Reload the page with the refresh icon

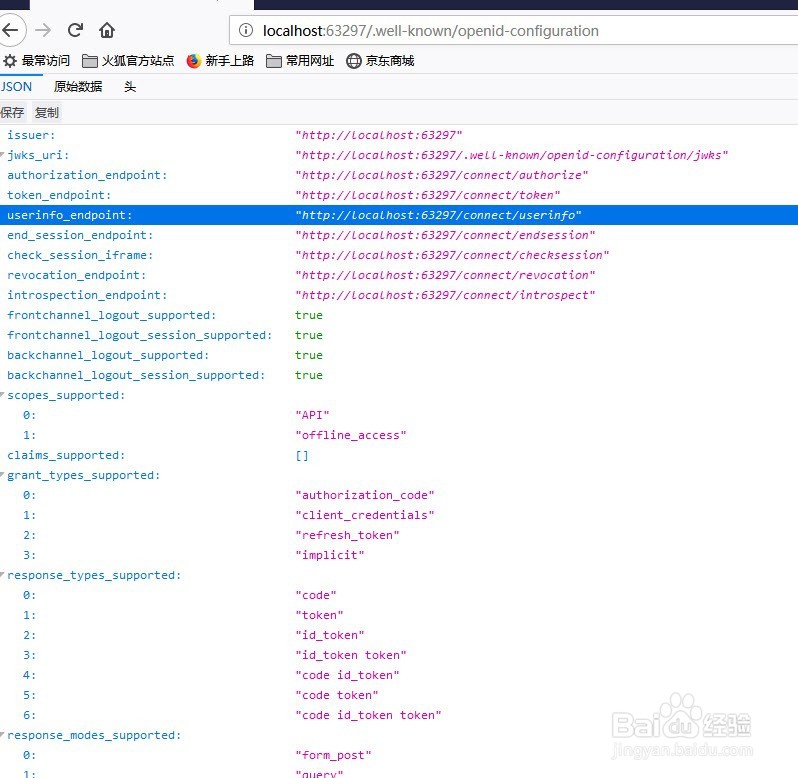pyautogui.click(x=75, y=30)
